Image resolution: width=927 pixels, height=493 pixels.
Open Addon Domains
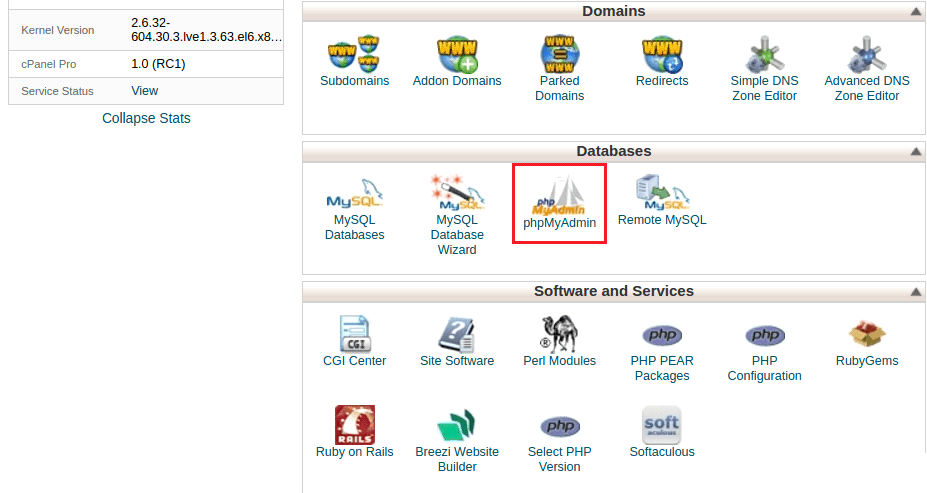pos(457,54)
